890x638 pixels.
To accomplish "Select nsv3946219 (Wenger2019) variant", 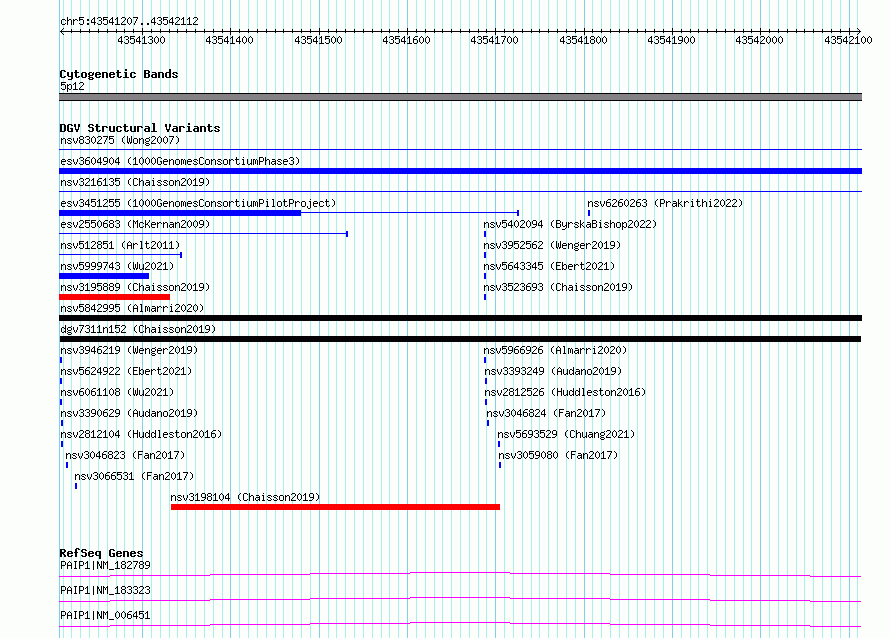I will pos(129,350).
